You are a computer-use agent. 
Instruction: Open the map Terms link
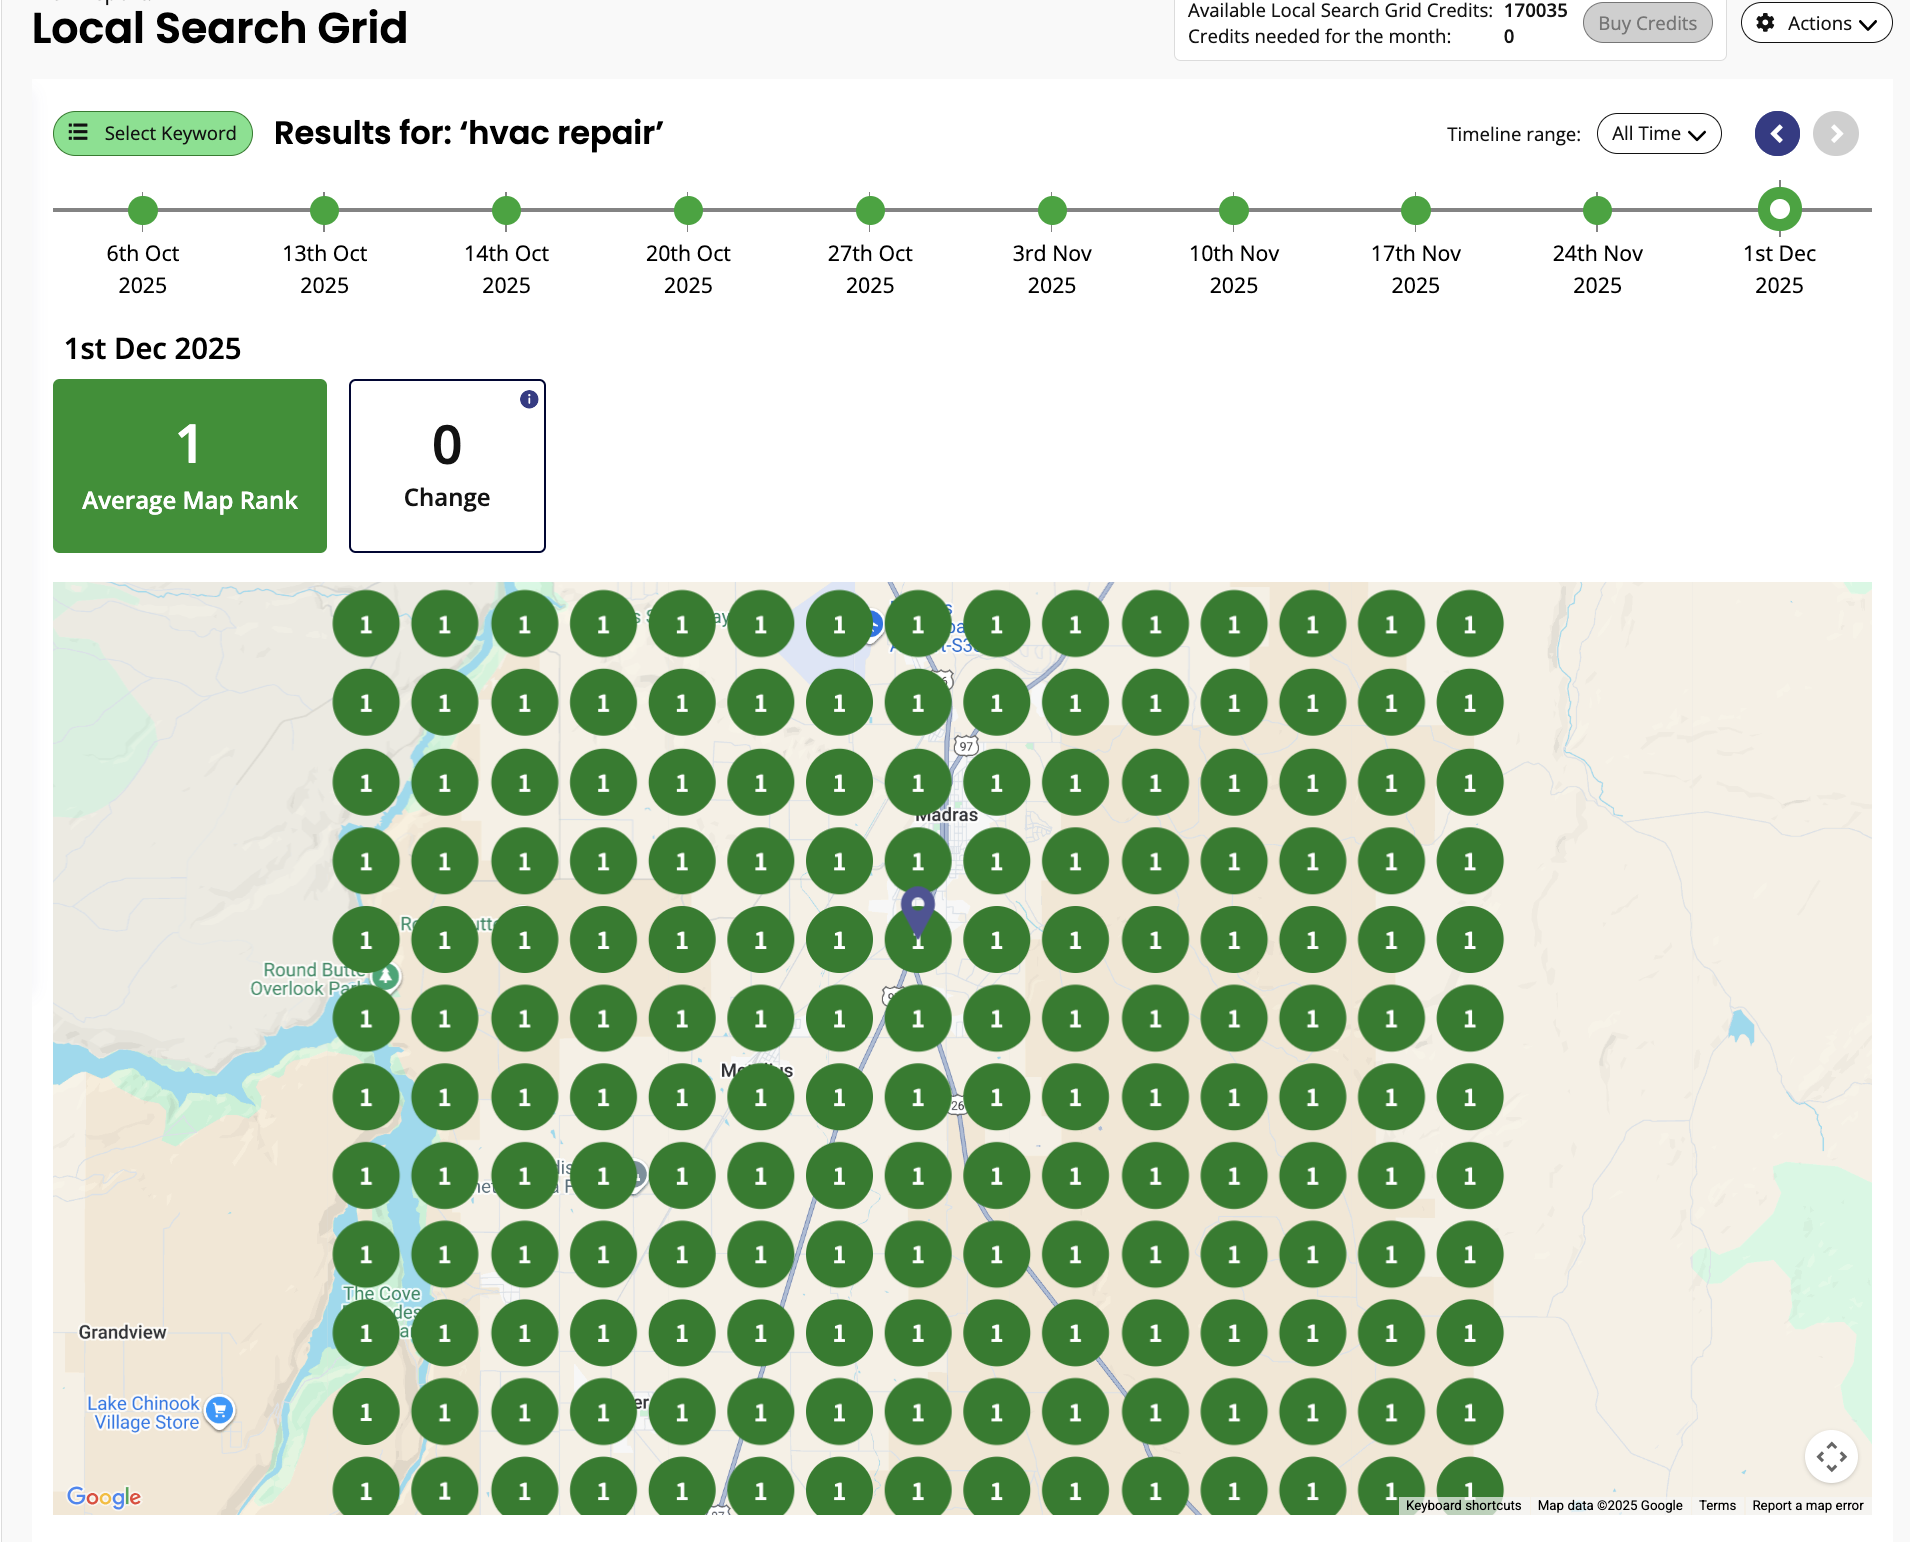pyautogui.click(x=1717, y=1505)
